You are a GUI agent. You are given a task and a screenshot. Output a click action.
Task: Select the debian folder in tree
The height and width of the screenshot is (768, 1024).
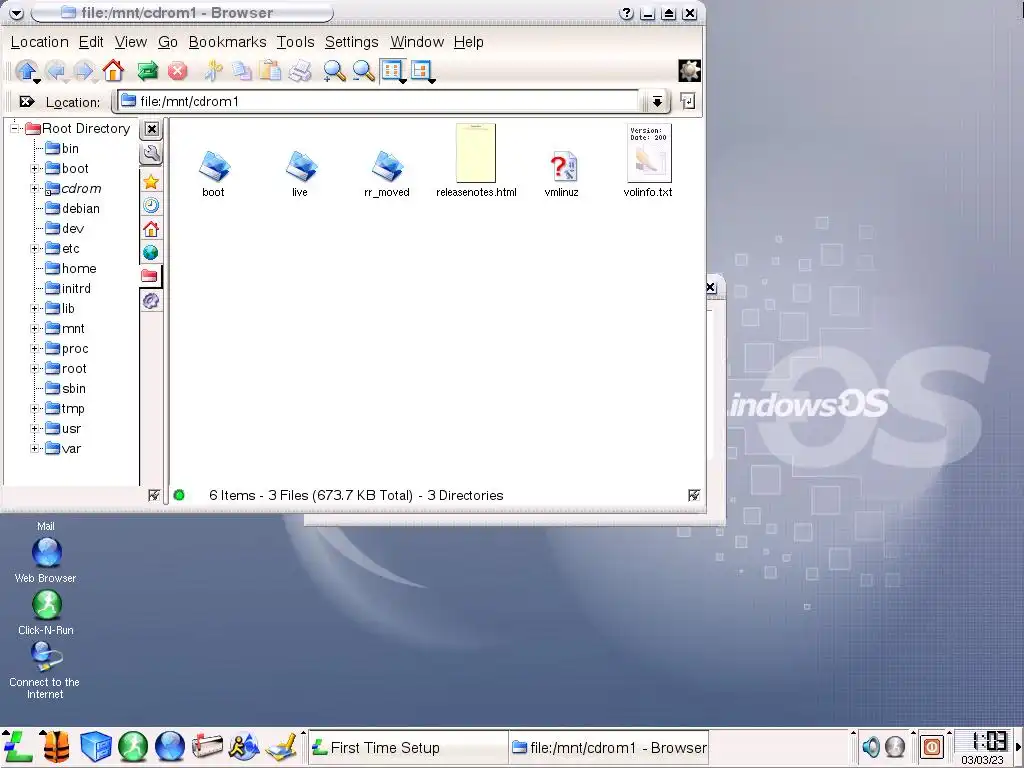click(x=72, y=208)
